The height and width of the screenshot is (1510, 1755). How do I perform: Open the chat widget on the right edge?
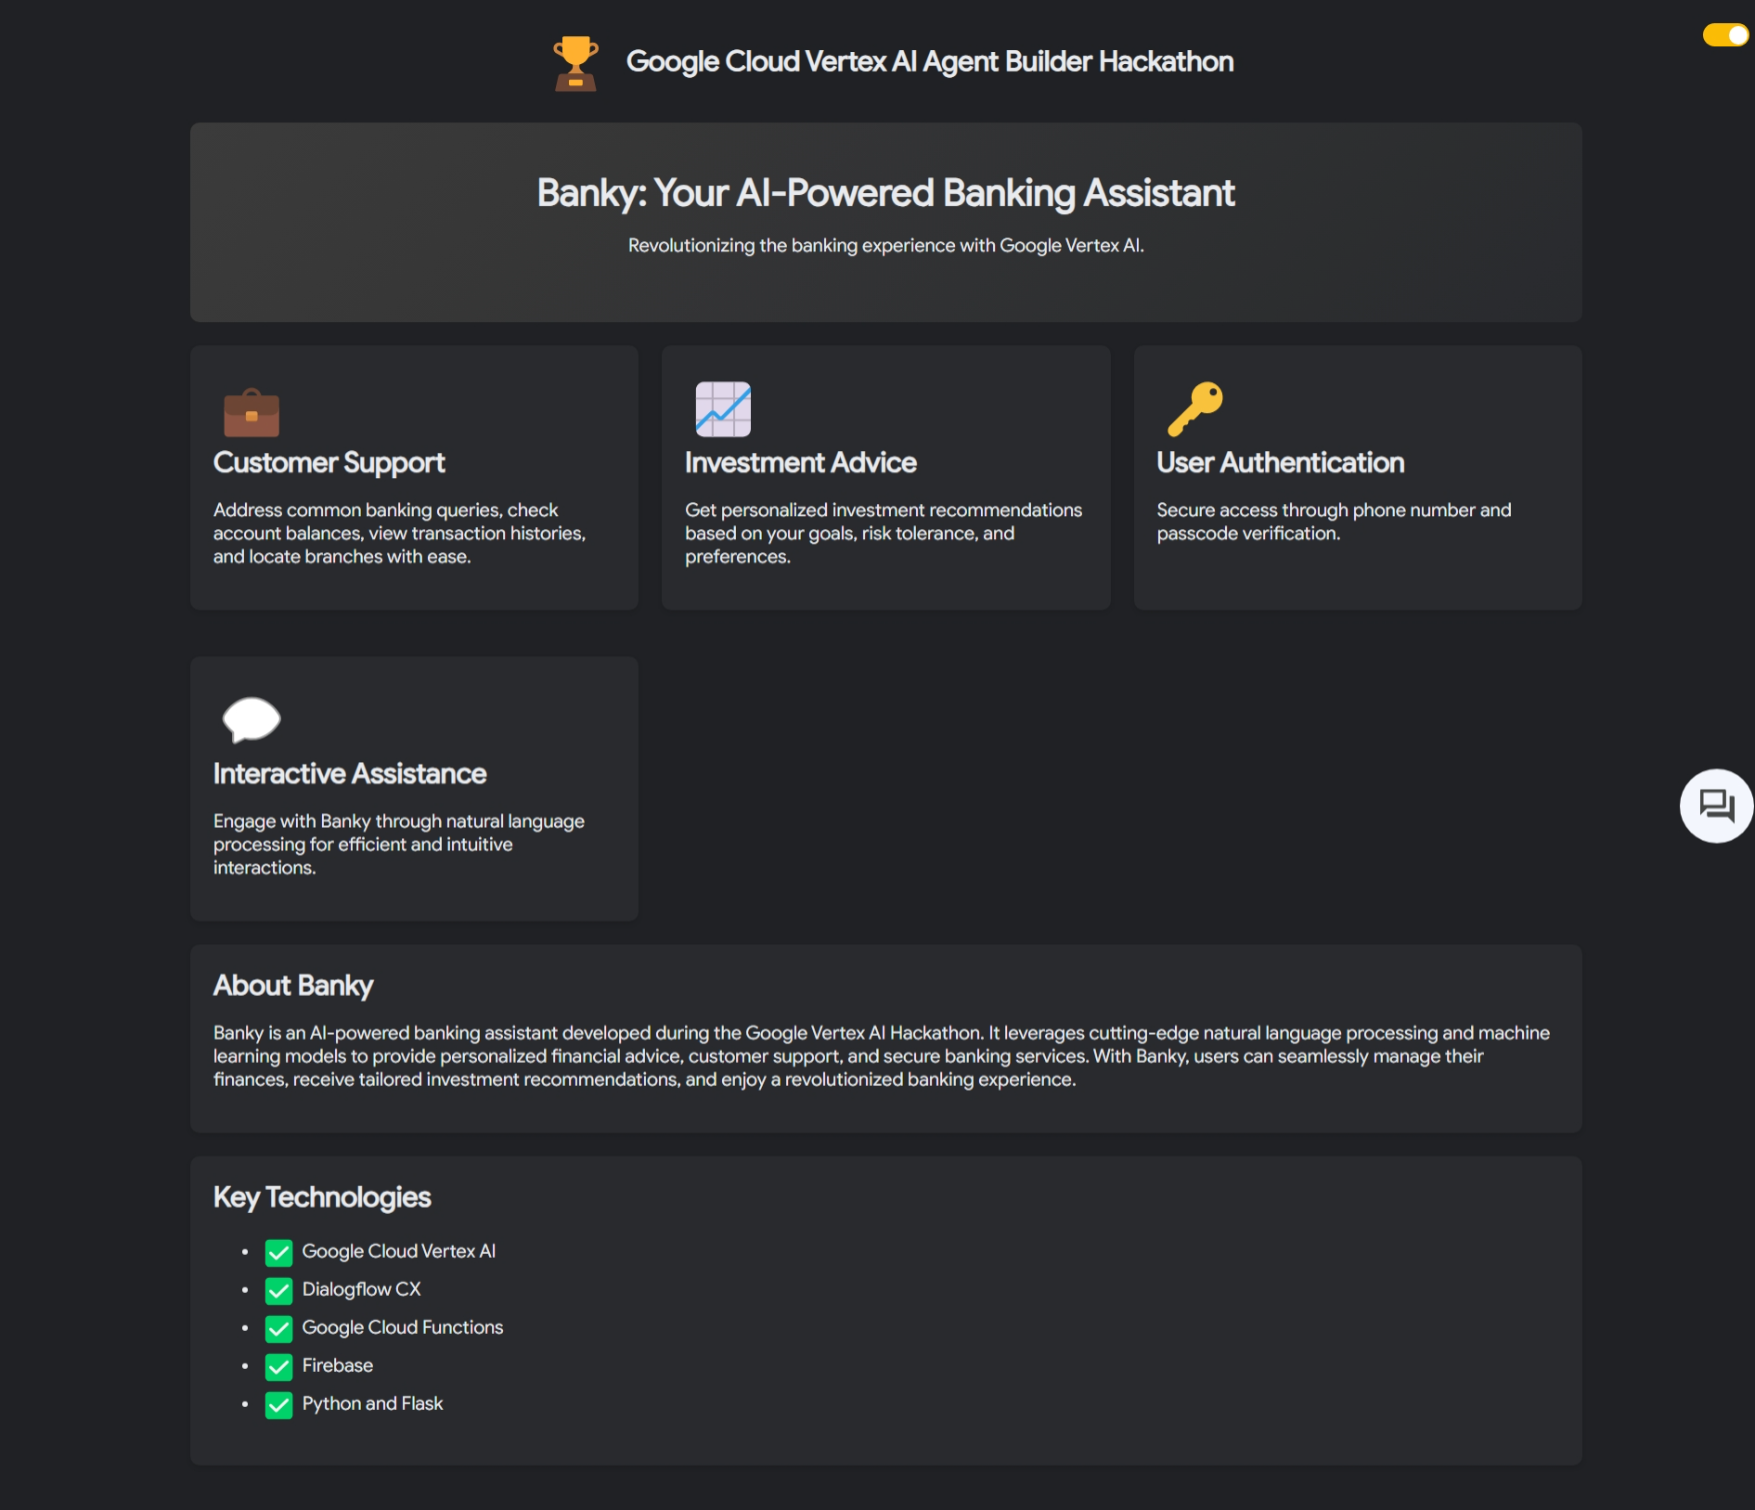click(1714, 806)
